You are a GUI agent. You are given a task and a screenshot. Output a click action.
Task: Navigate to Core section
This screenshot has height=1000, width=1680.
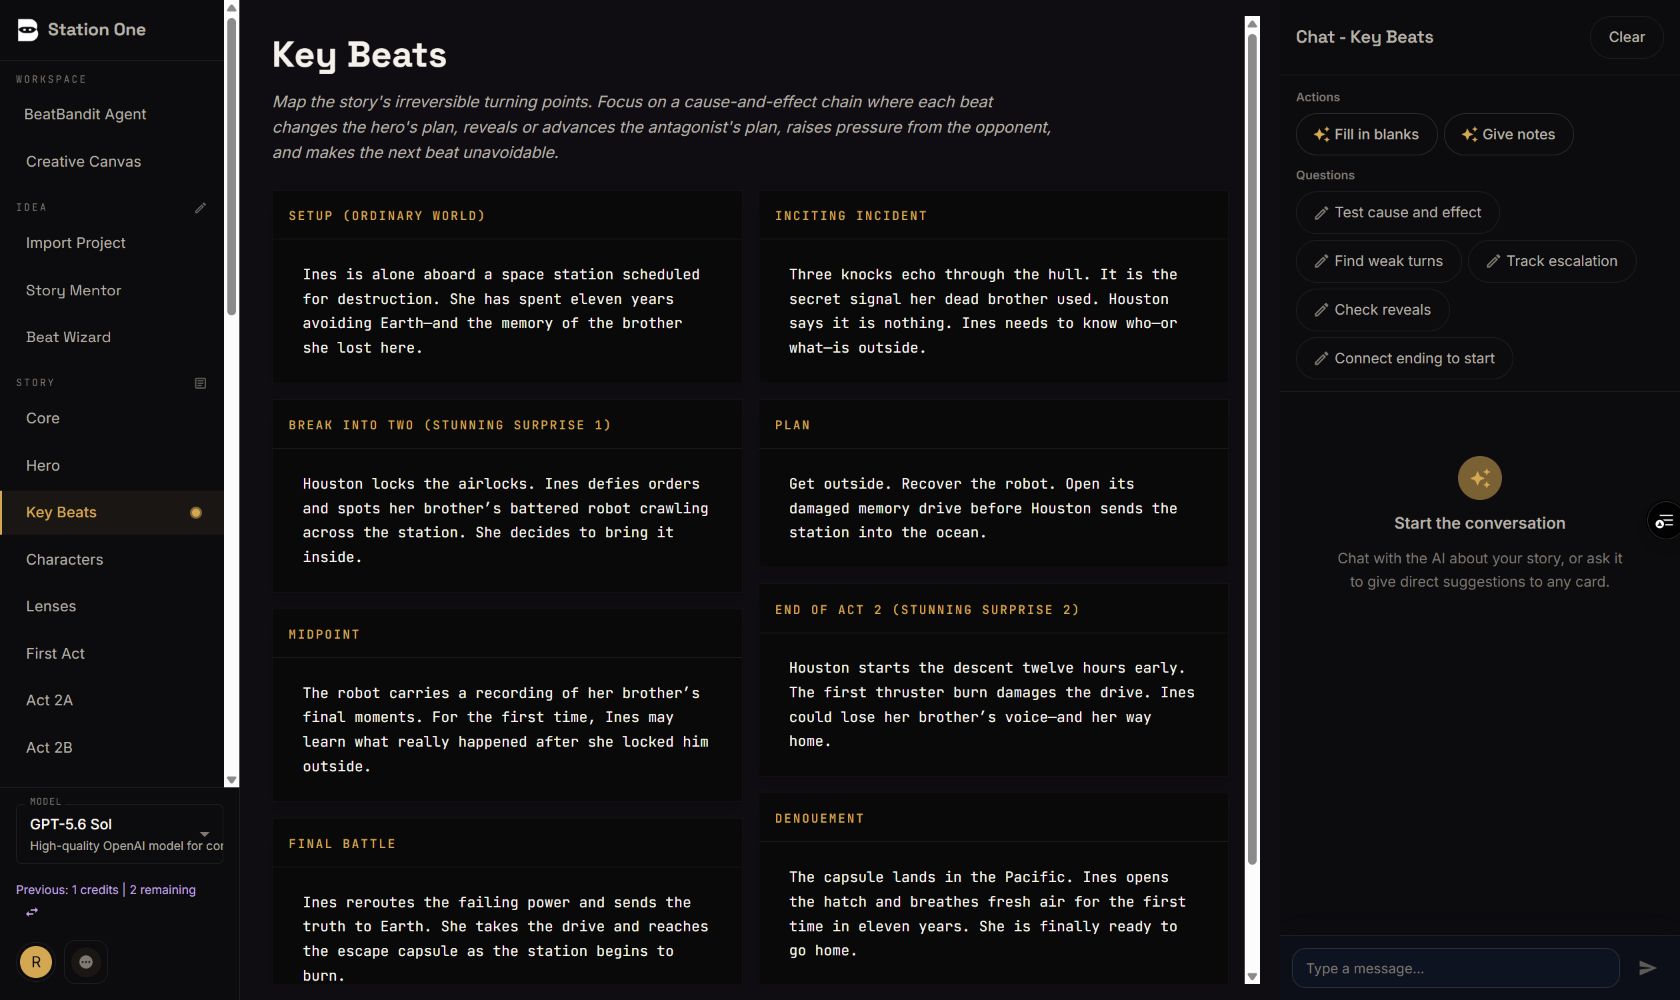[x=112, y=418]
